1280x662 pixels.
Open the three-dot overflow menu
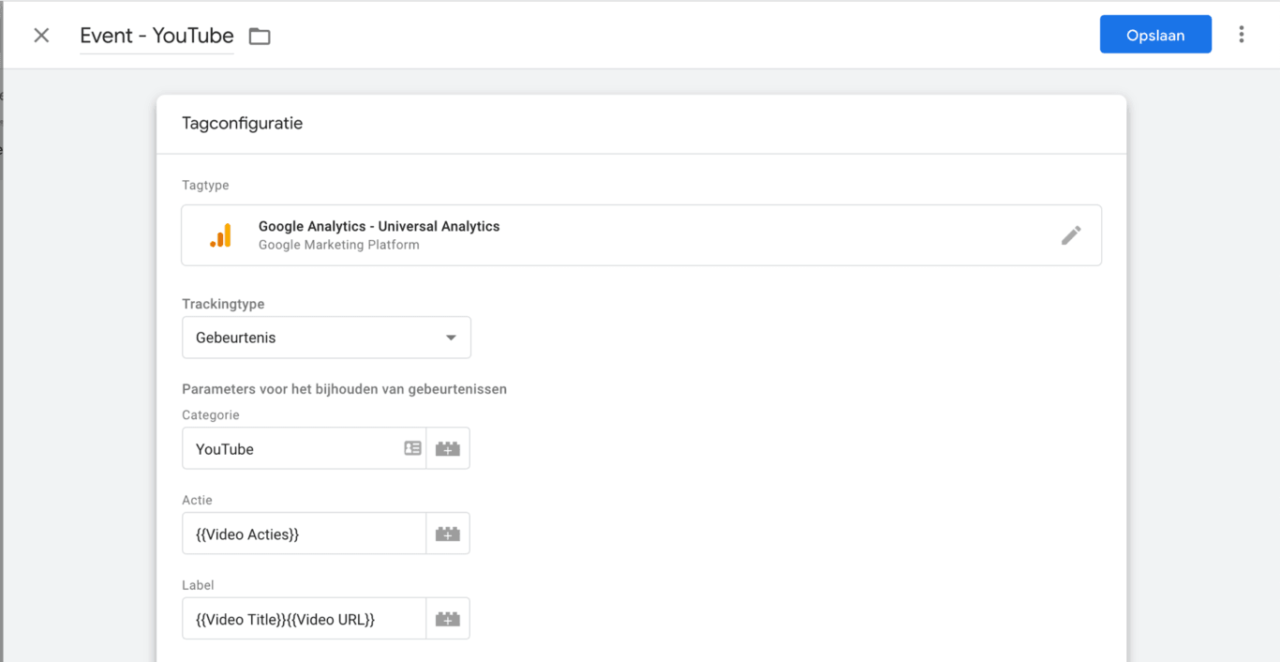coord(1241,33)
